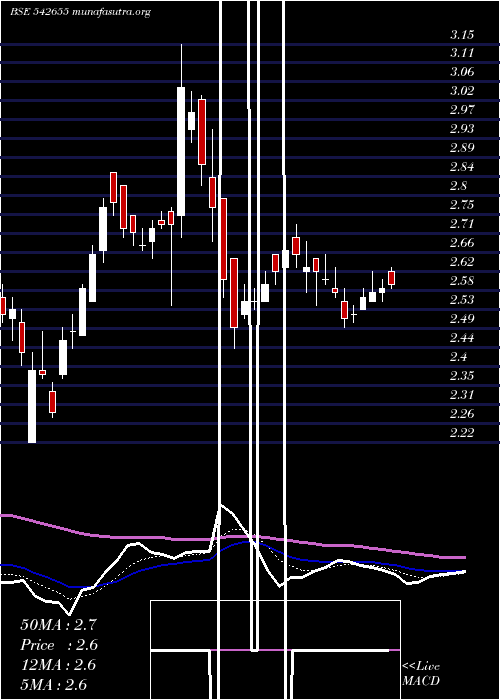Image resolution: width=500 pixels, height=700 pixels.
Task: Click the 2.44 price axis label
Action: pyautogui.click(x=462, y=338)
